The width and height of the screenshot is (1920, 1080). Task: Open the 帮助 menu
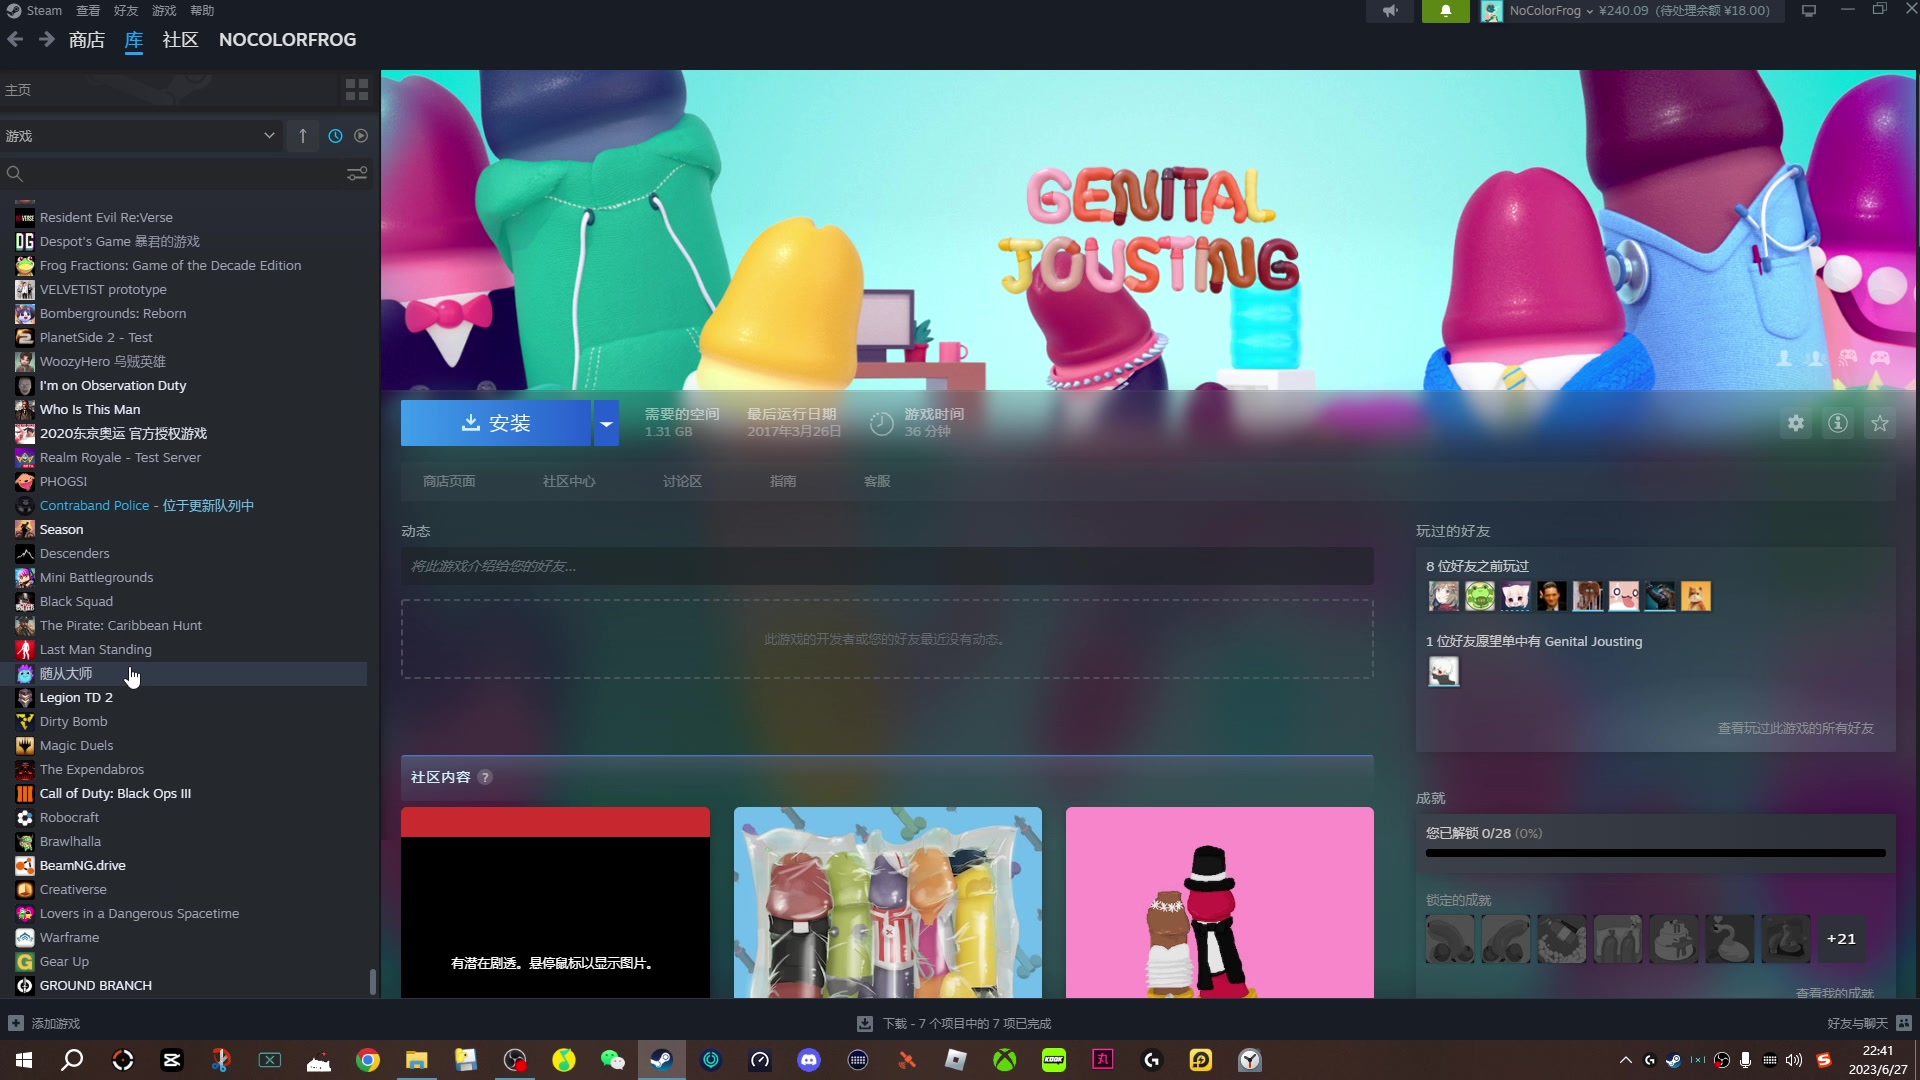[x=202, y=11]
